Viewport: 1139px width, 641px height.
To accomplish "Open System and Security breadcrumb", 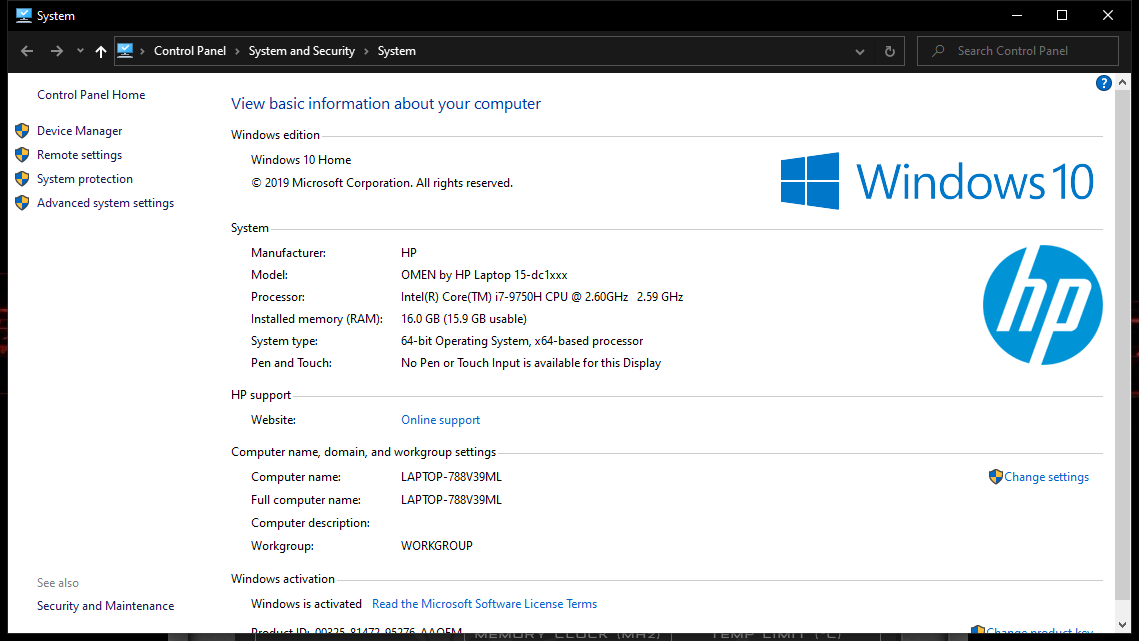I will (x=301, y=51).
